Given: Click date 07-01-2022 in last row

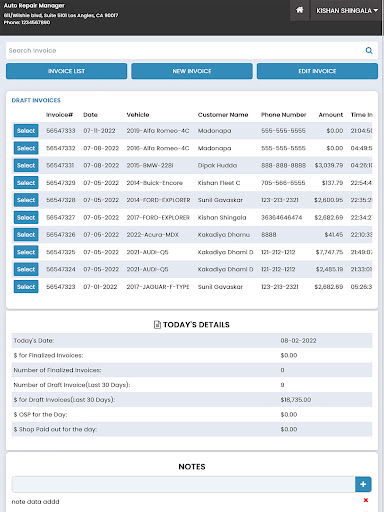Looking at the screenshot, I should click(x=100, y=287).
